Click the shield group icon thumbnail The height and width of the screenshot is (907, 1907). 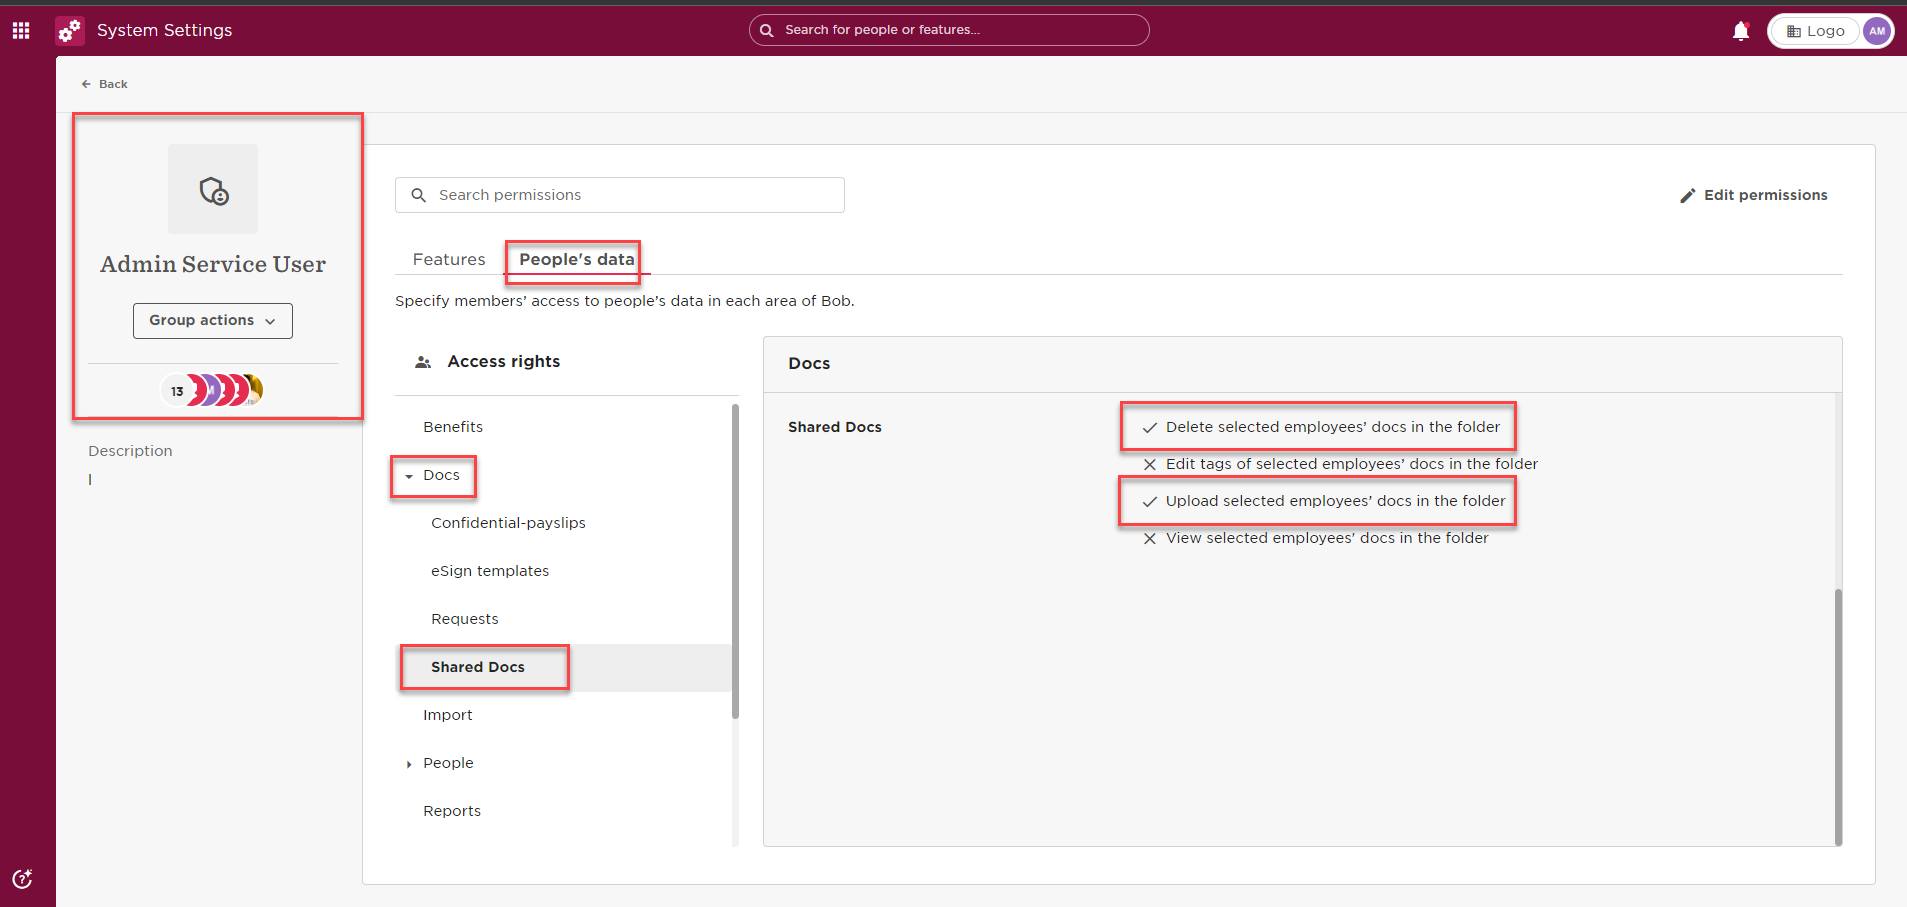pos(213,189)
